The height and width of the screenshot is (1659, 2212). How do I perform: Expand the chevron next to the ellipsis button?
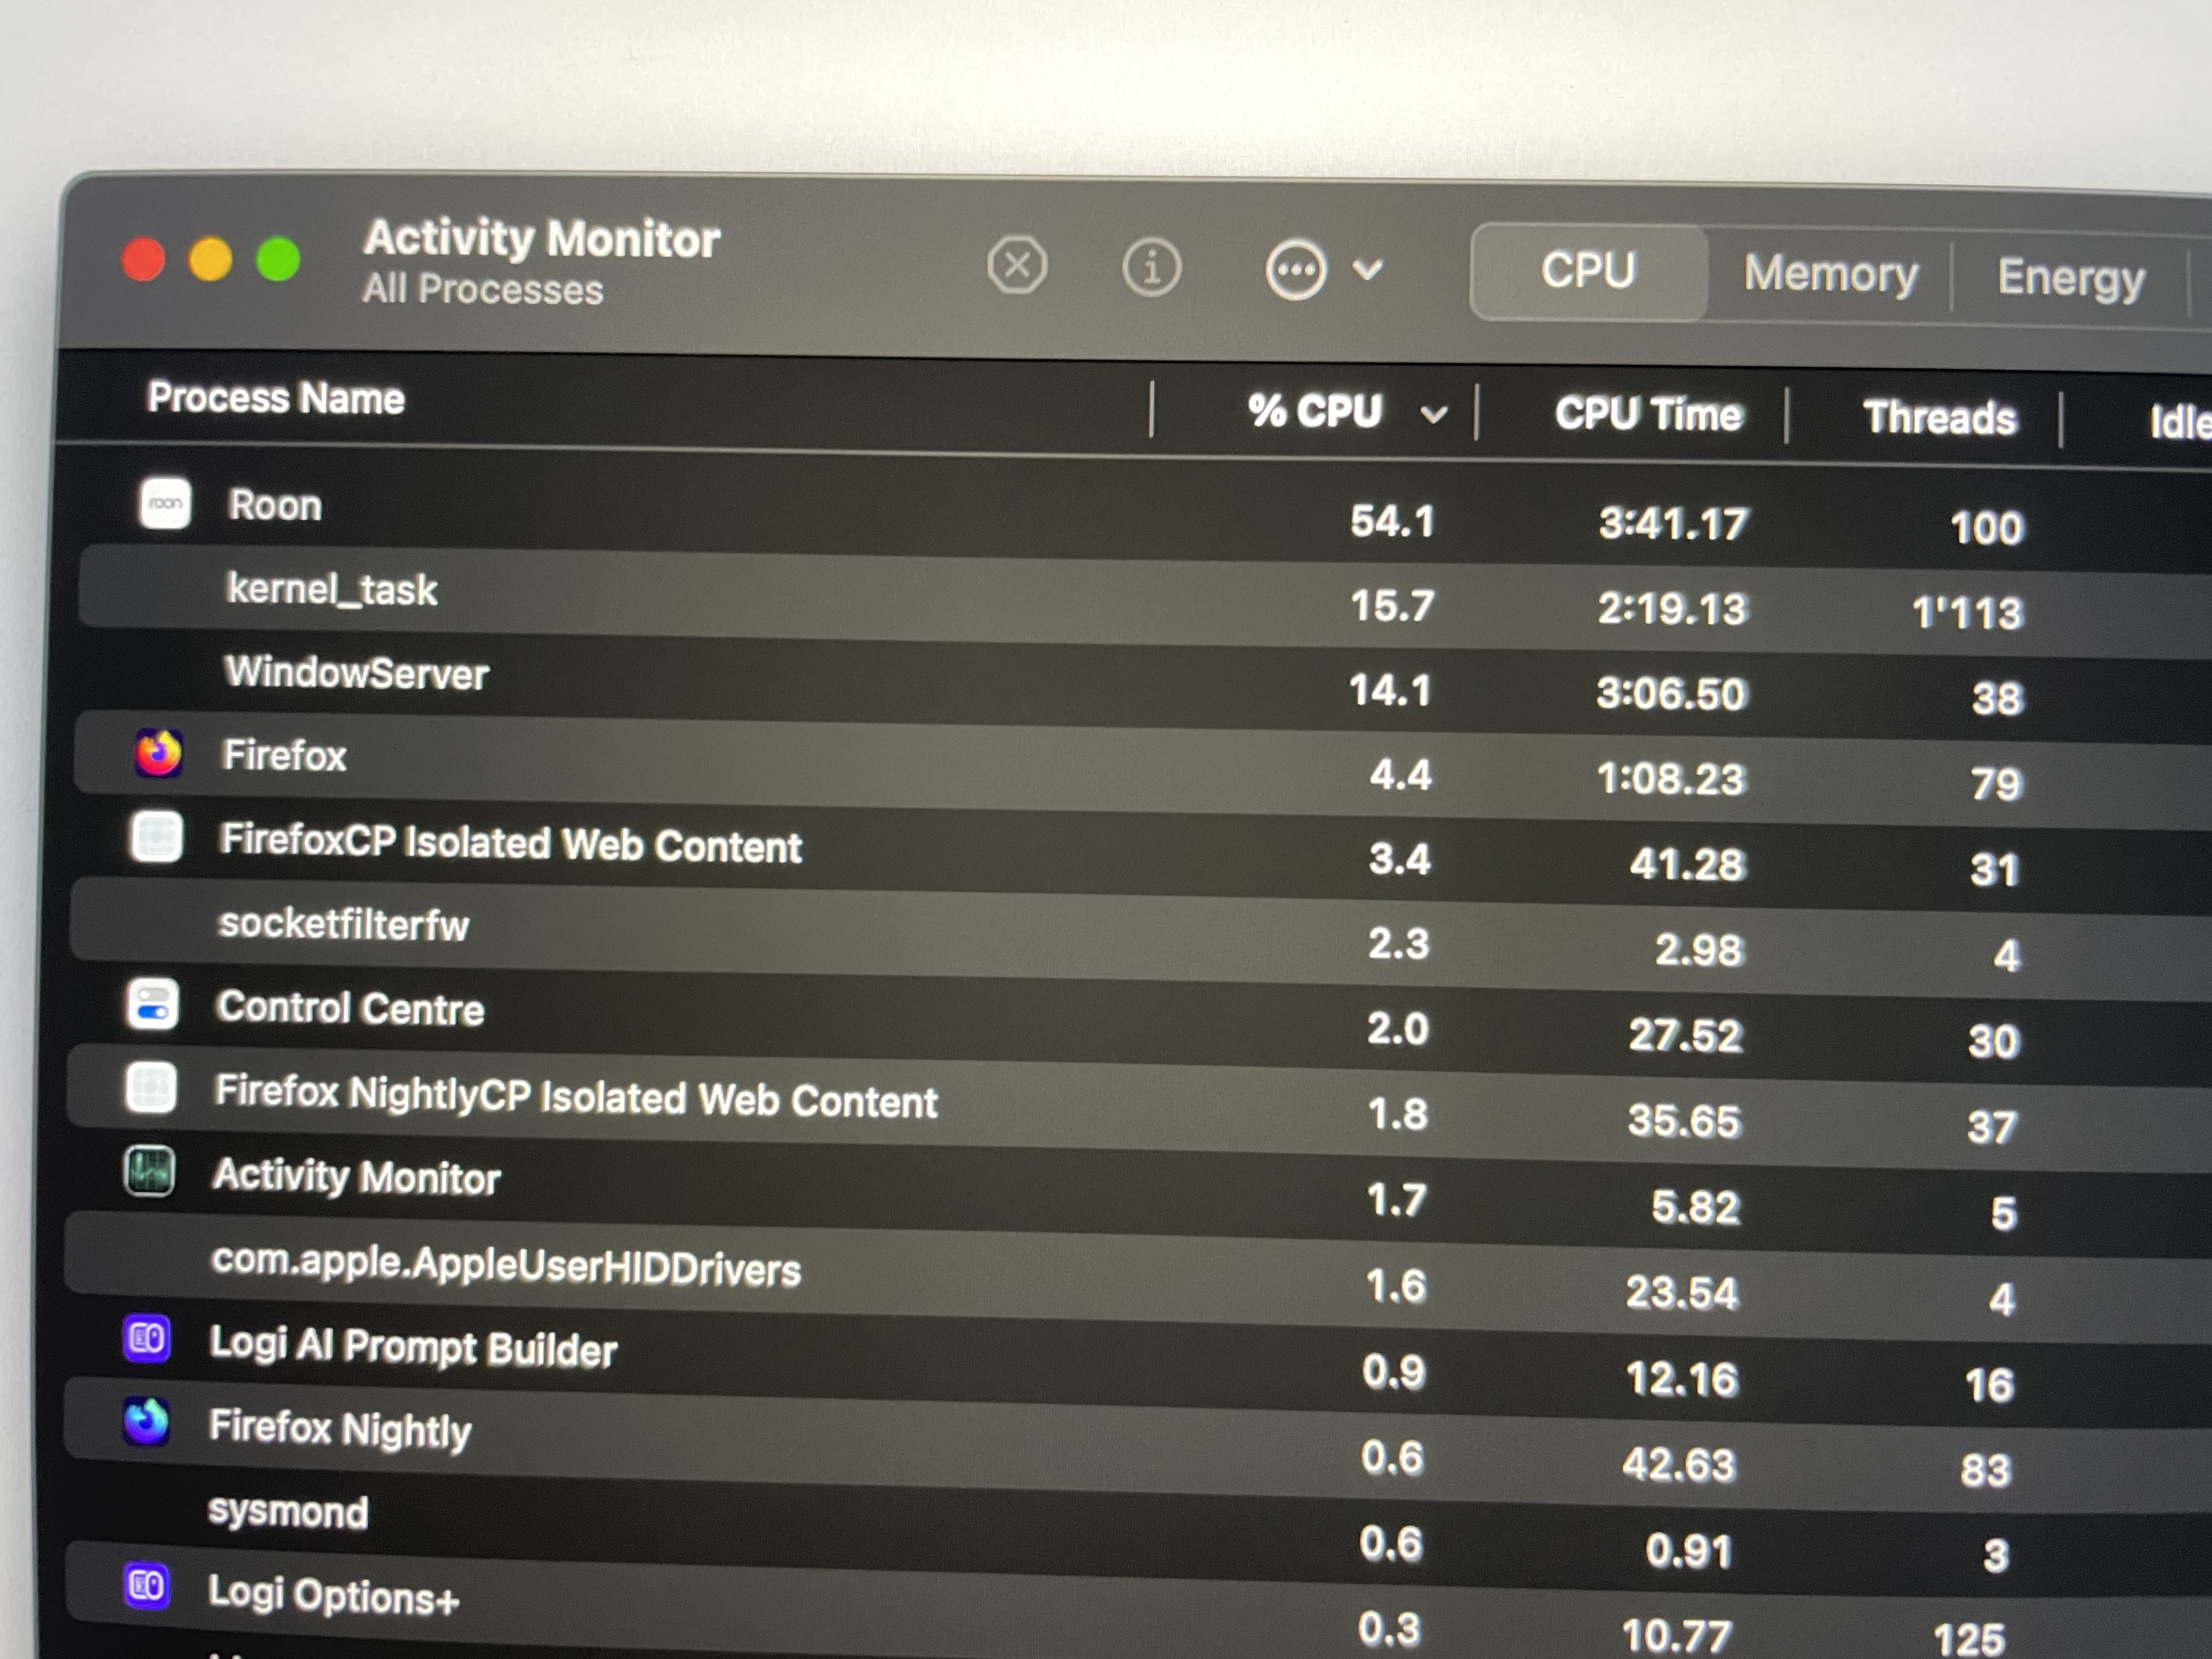click(x=1368, y=269)
